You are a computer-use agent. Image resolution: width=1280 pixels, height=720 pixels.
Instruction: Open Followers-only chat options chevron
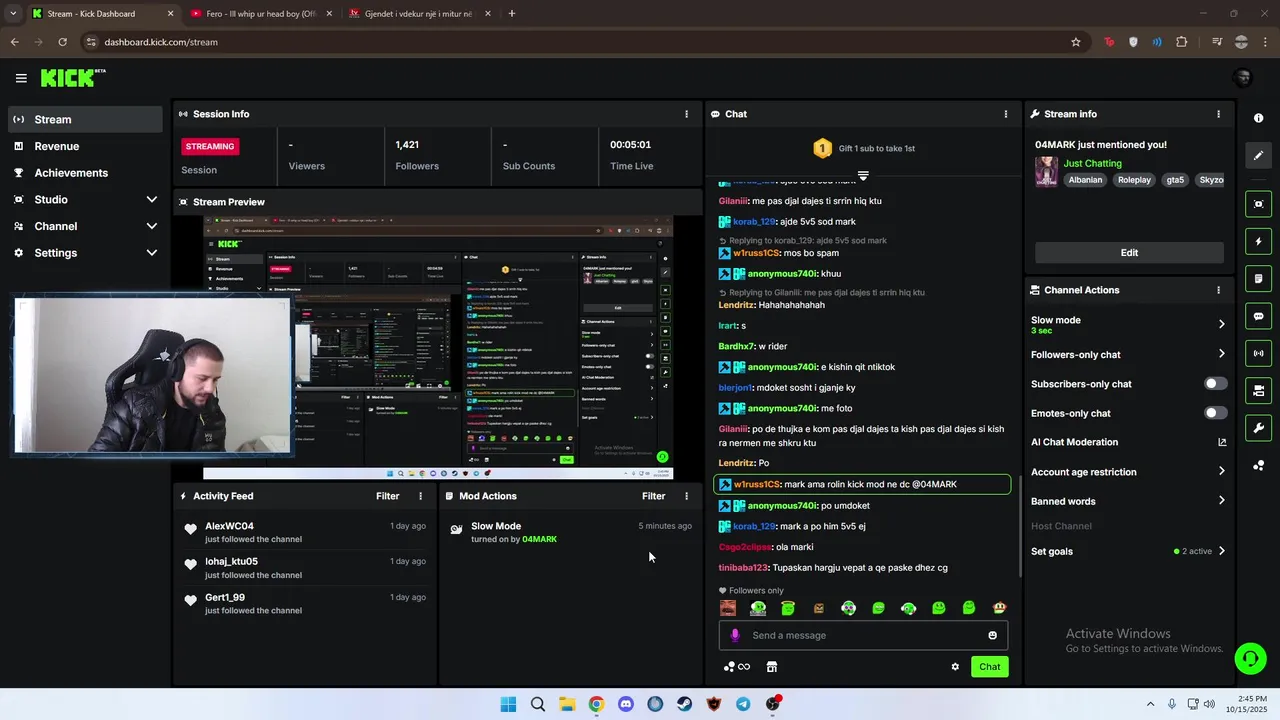point(1221,354)
